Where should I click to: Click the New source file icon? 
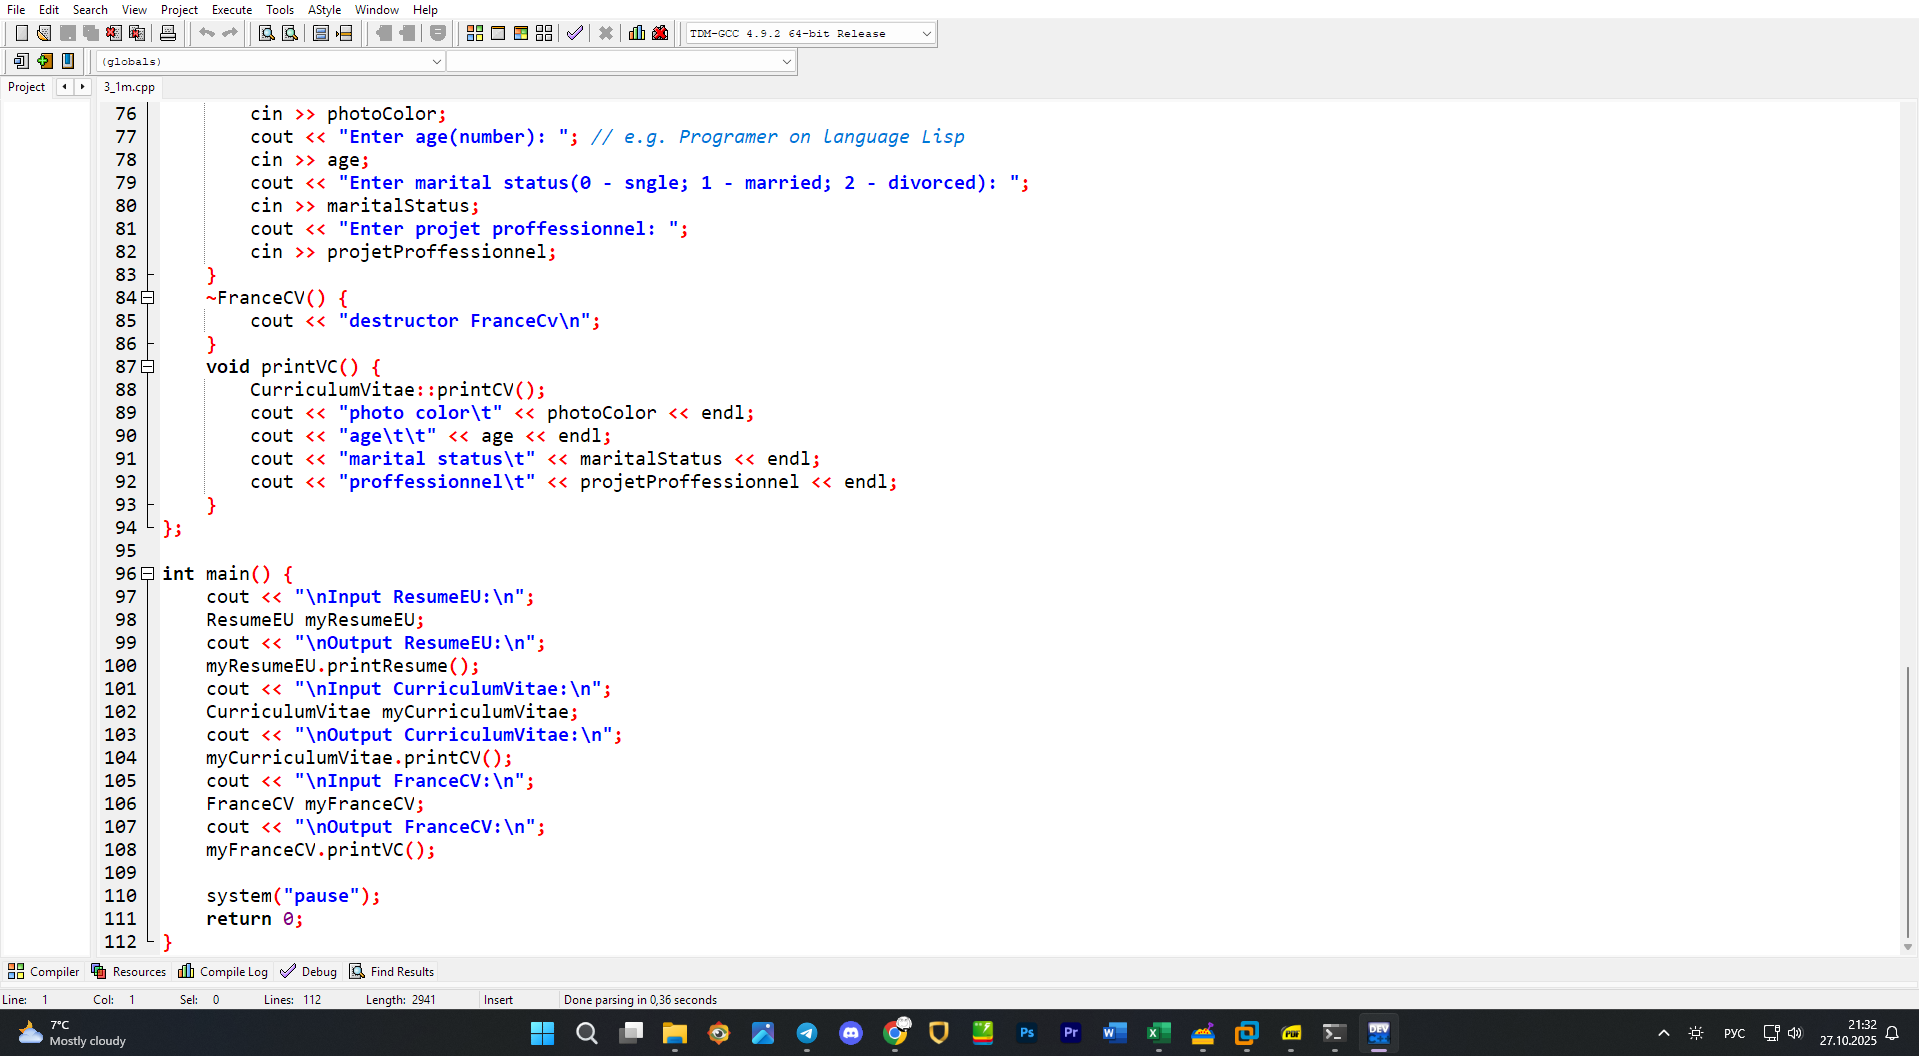tap(21, 33)
